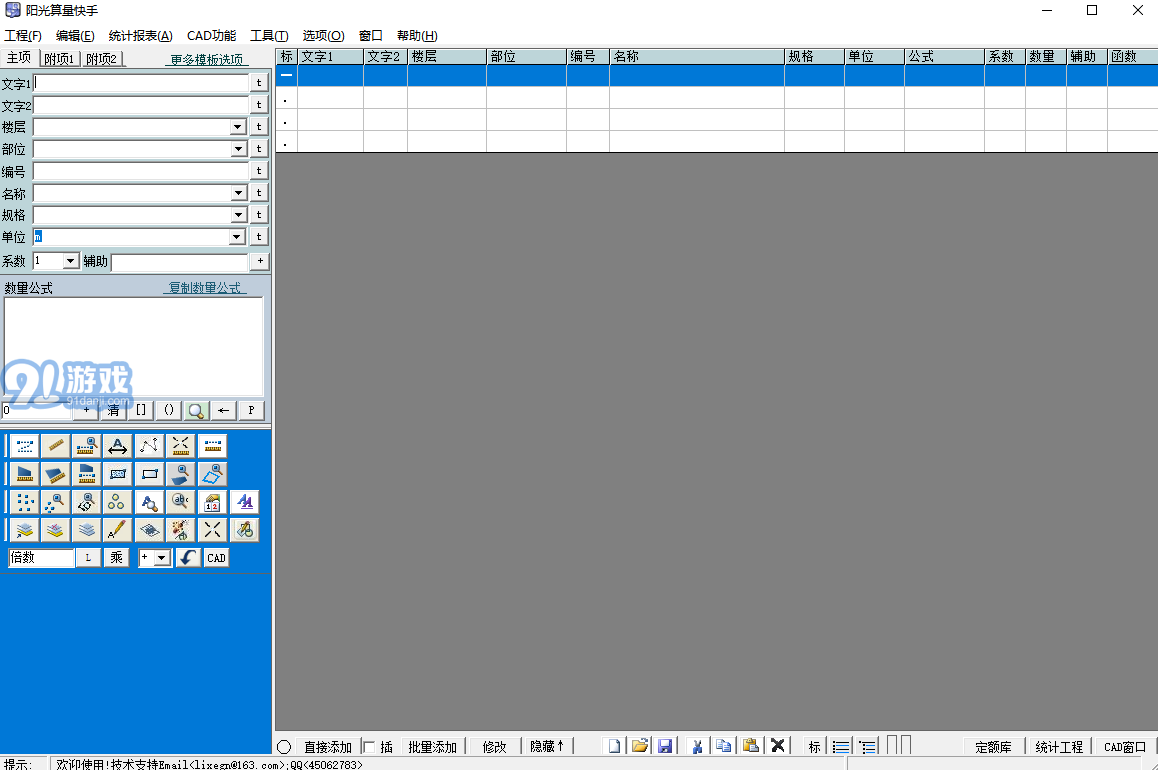Click inside the 倍数 input field

click(x=40, y=557)
